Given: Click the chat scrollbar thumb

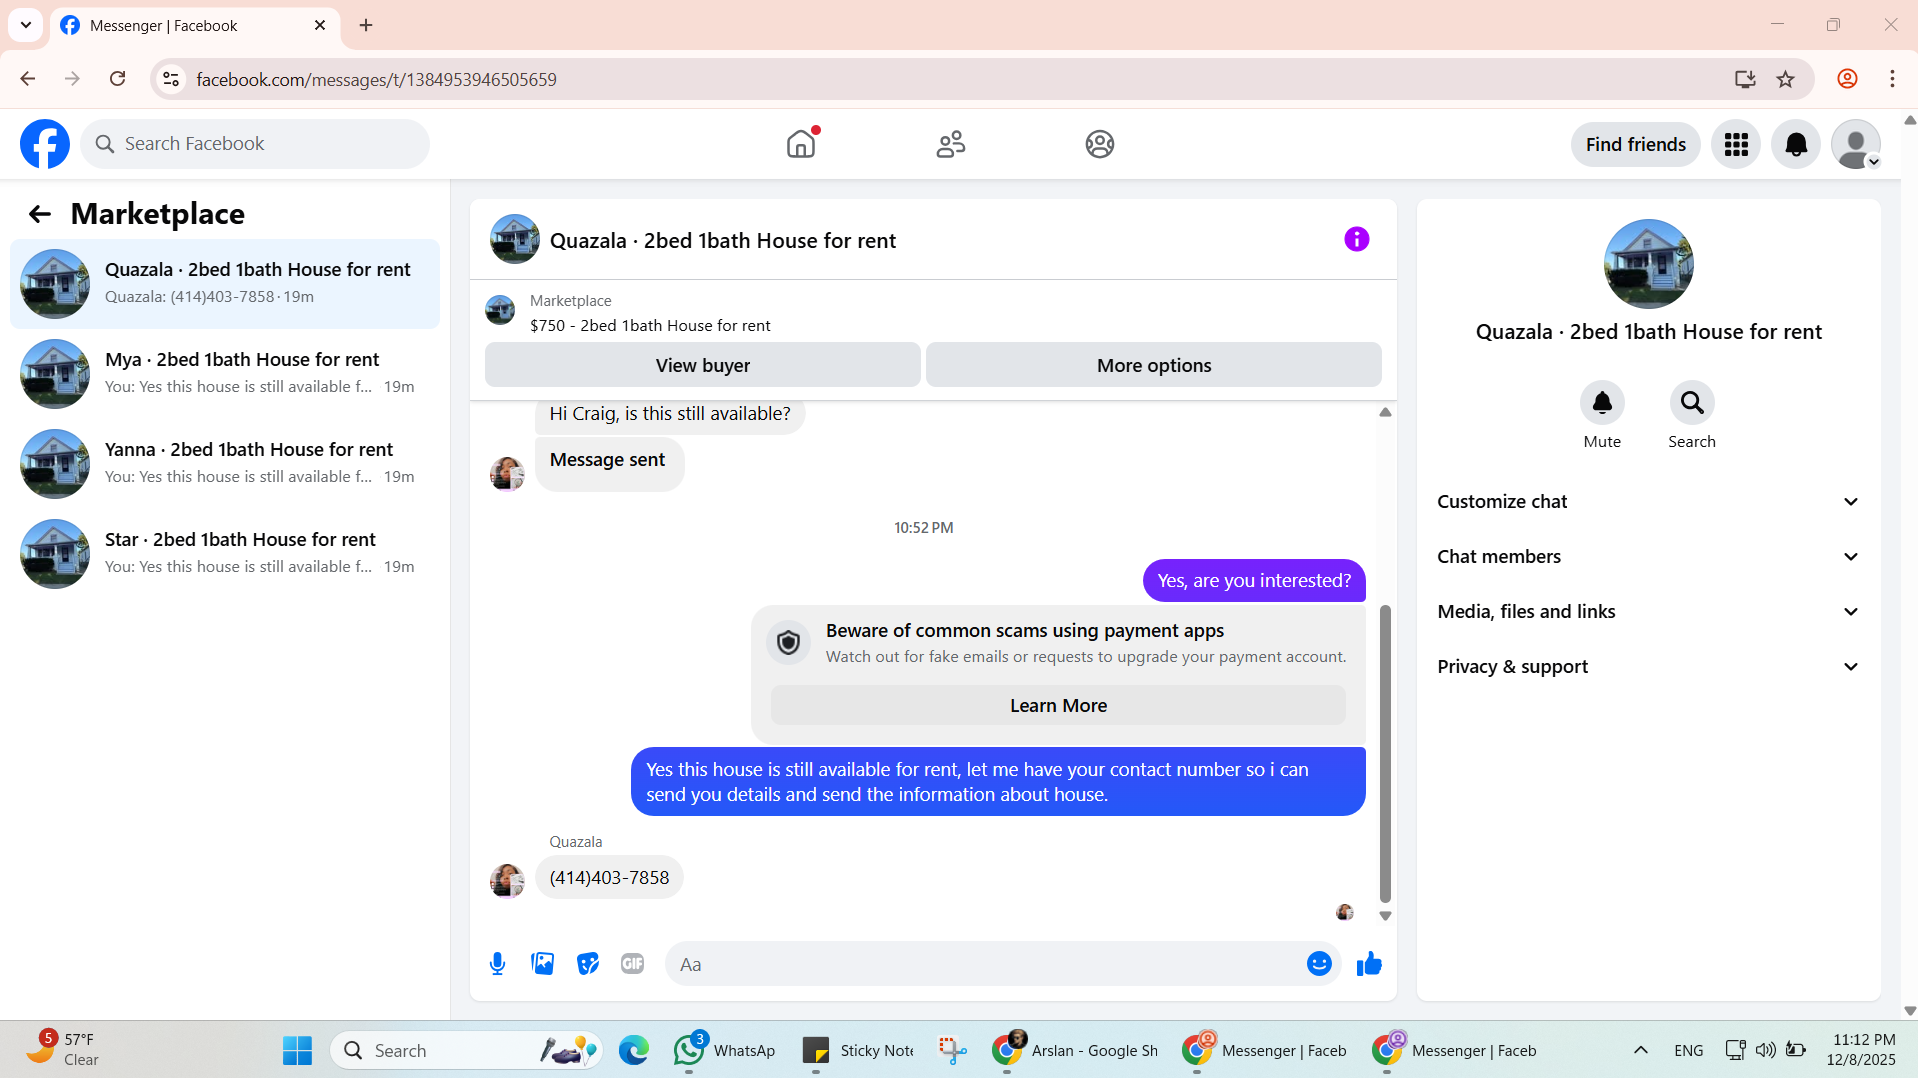Looking at the screenshot, I should [x=1385, y=754].
